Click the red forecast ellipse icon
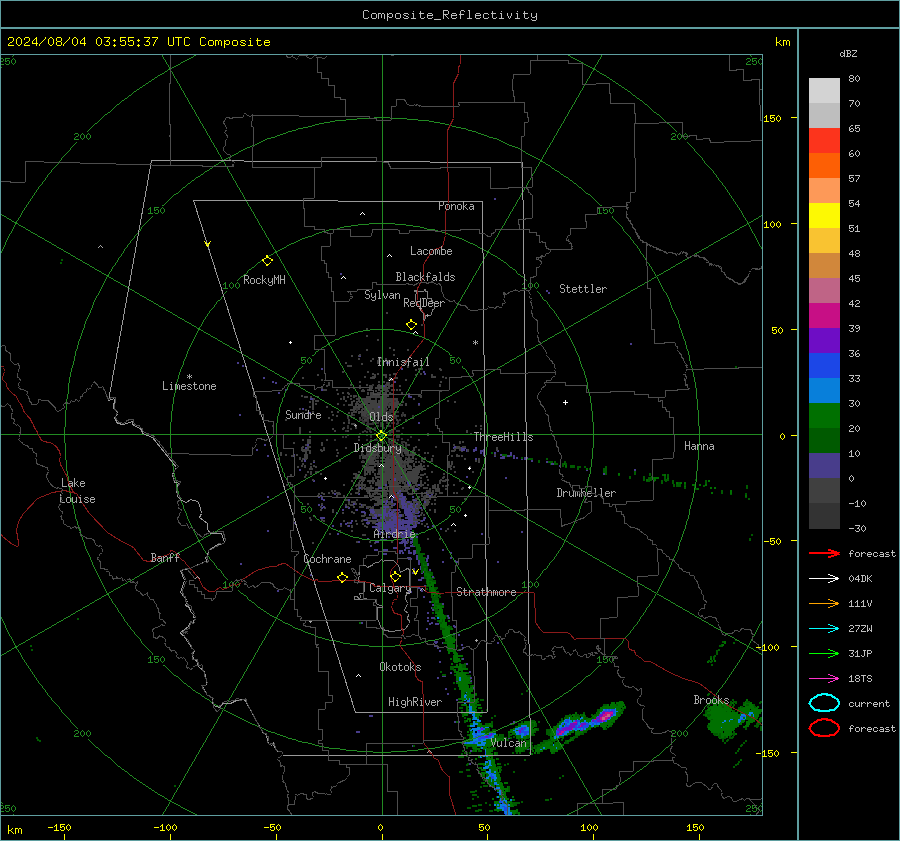Screen dimensions: 900x841 pos(824,728)
